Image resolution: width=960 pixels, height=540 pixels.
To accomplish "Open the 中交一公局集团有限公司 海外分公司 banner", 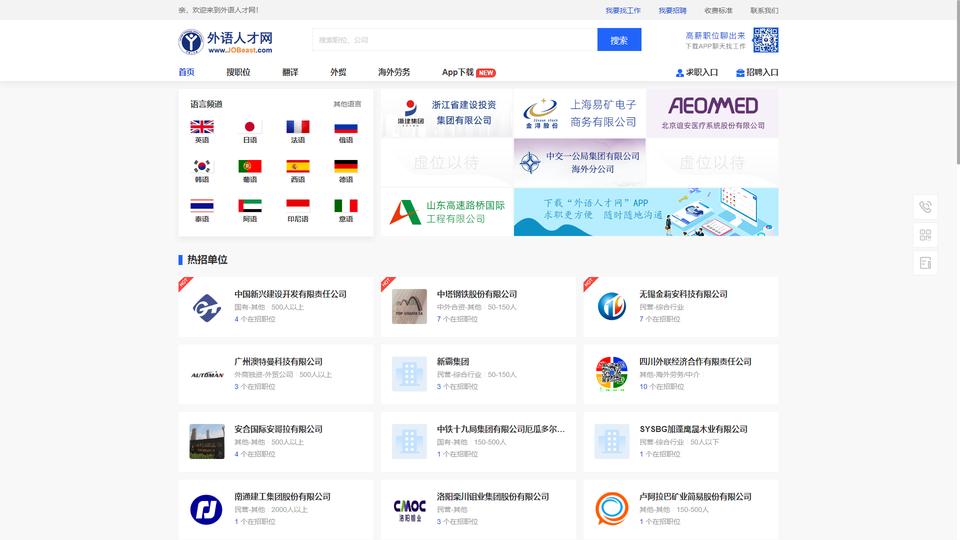I will click(x=580, y=162).
